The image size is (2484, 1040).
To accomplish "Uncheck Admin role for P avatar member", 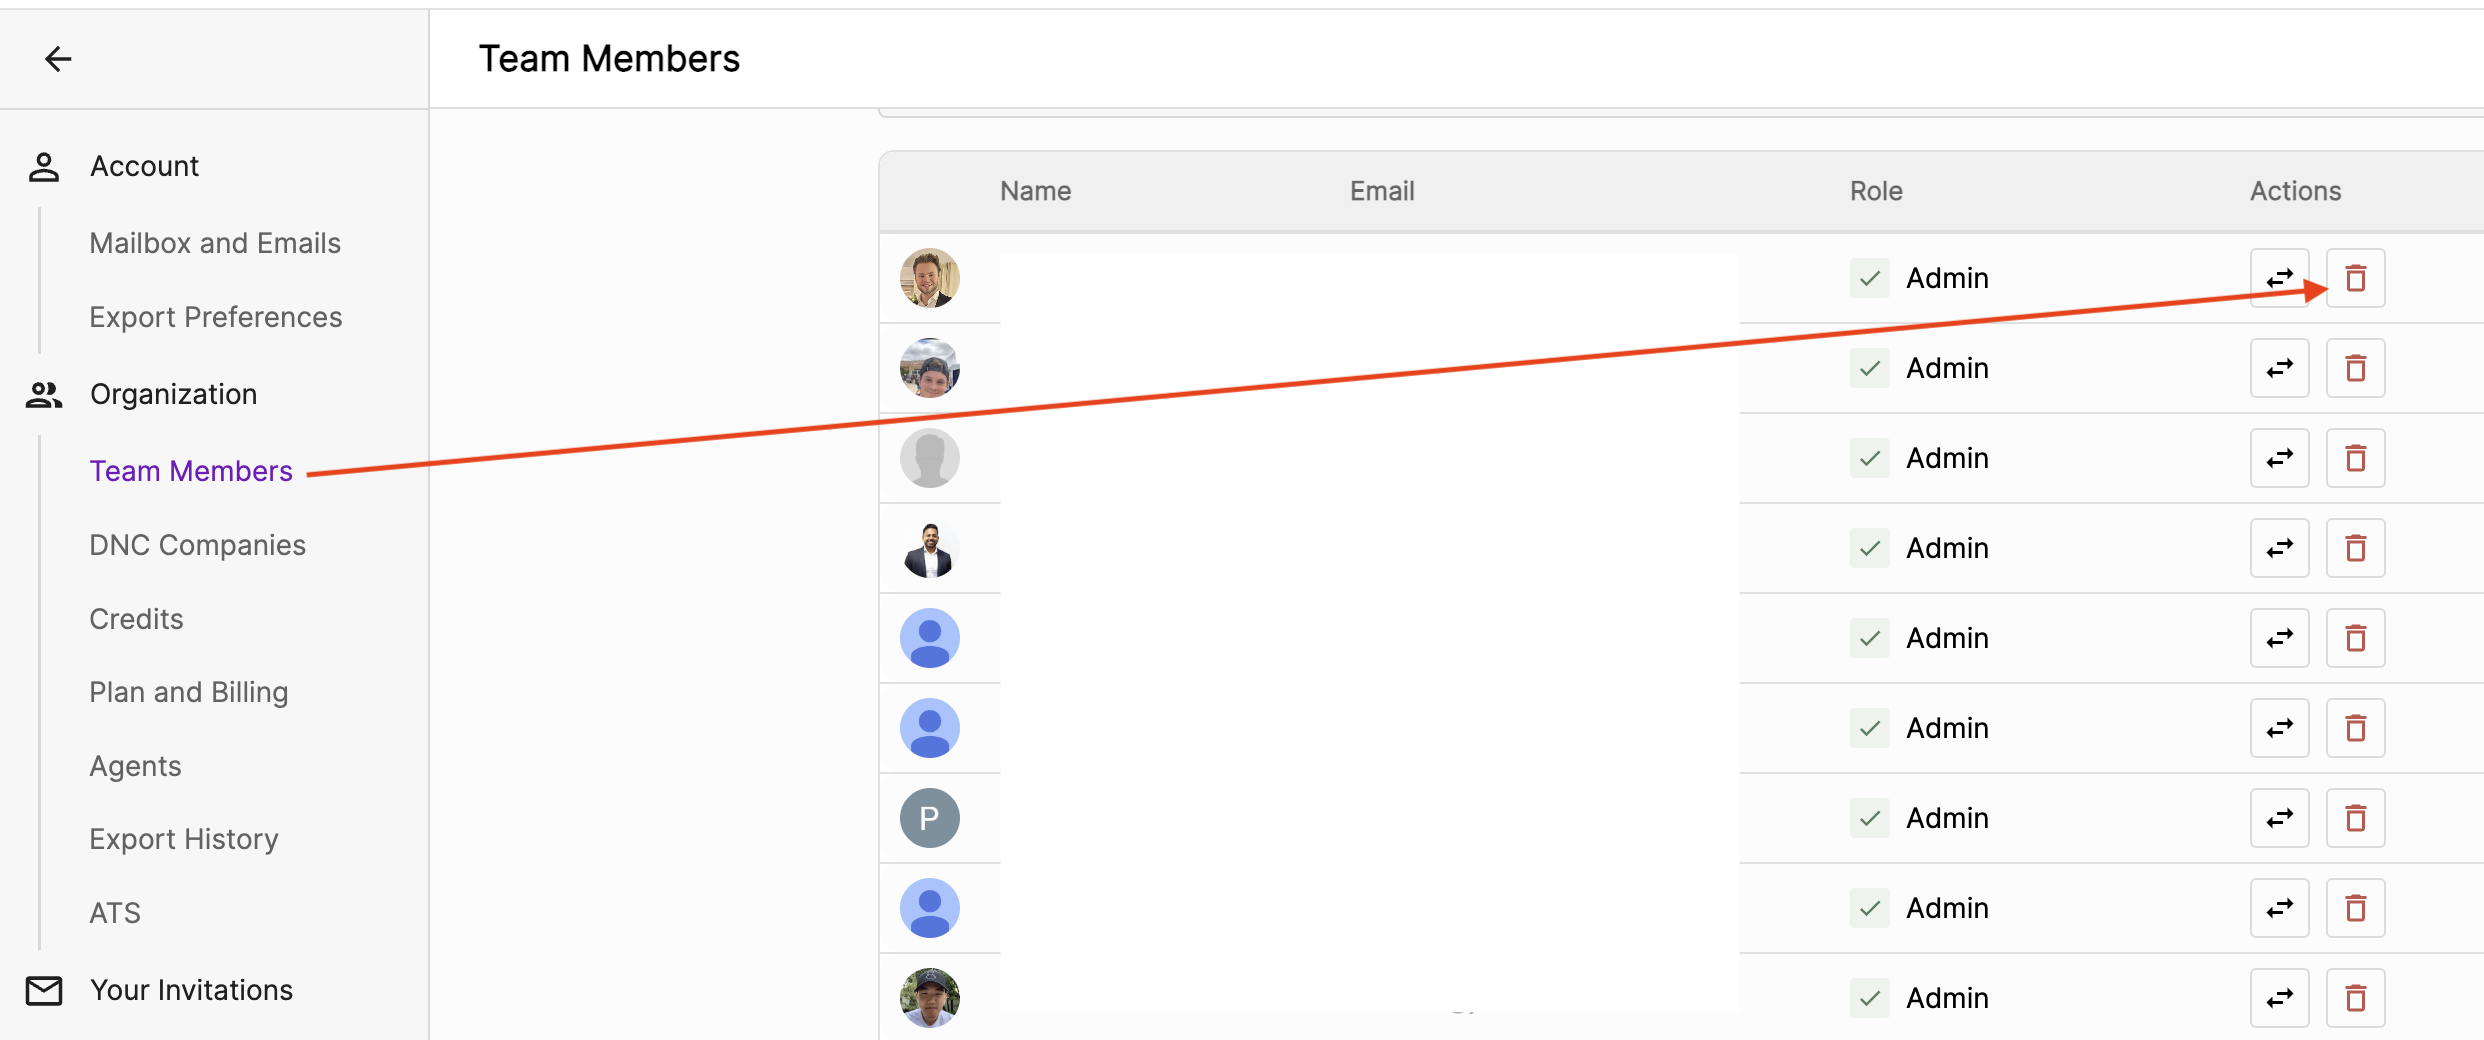I will [x=1869, y=818].
